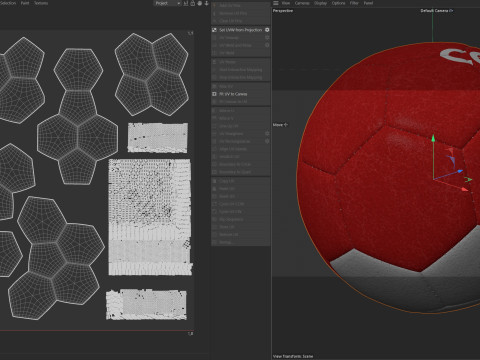
Task: Click the Restore UV icon
Action: 214,235
